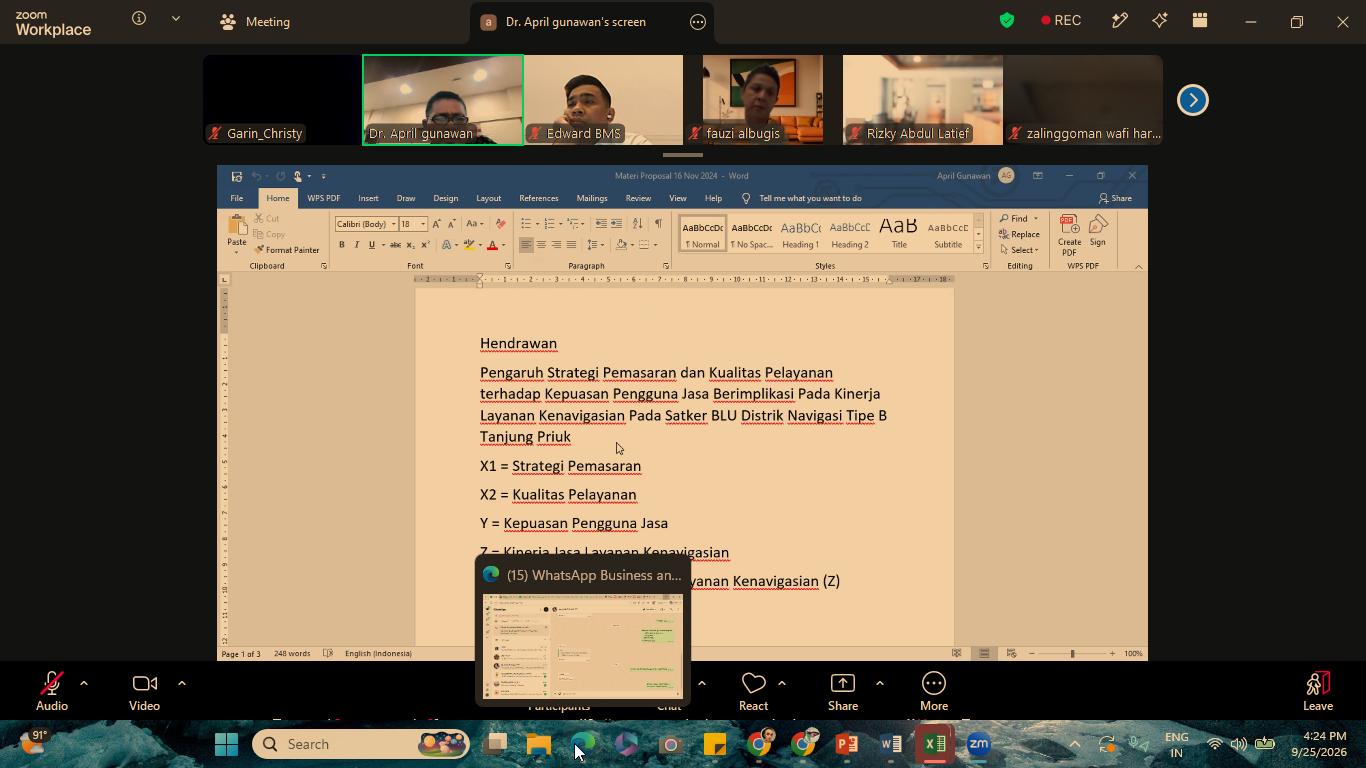The height and width of the screenshot is (768, 1366).
Task: Open meeting info circle icon
Action: point(139,18)
